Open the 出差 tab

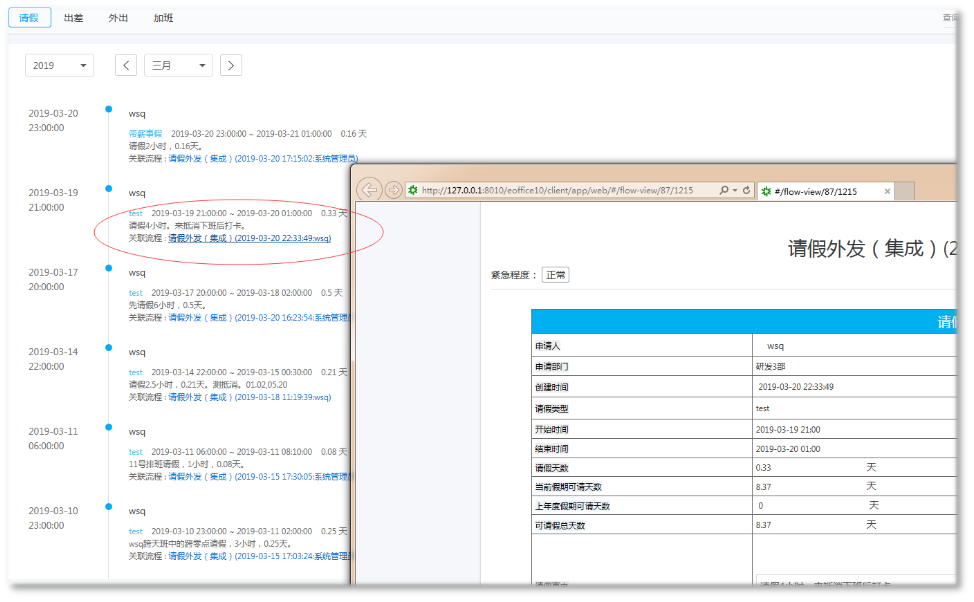[x=73, y=18]
